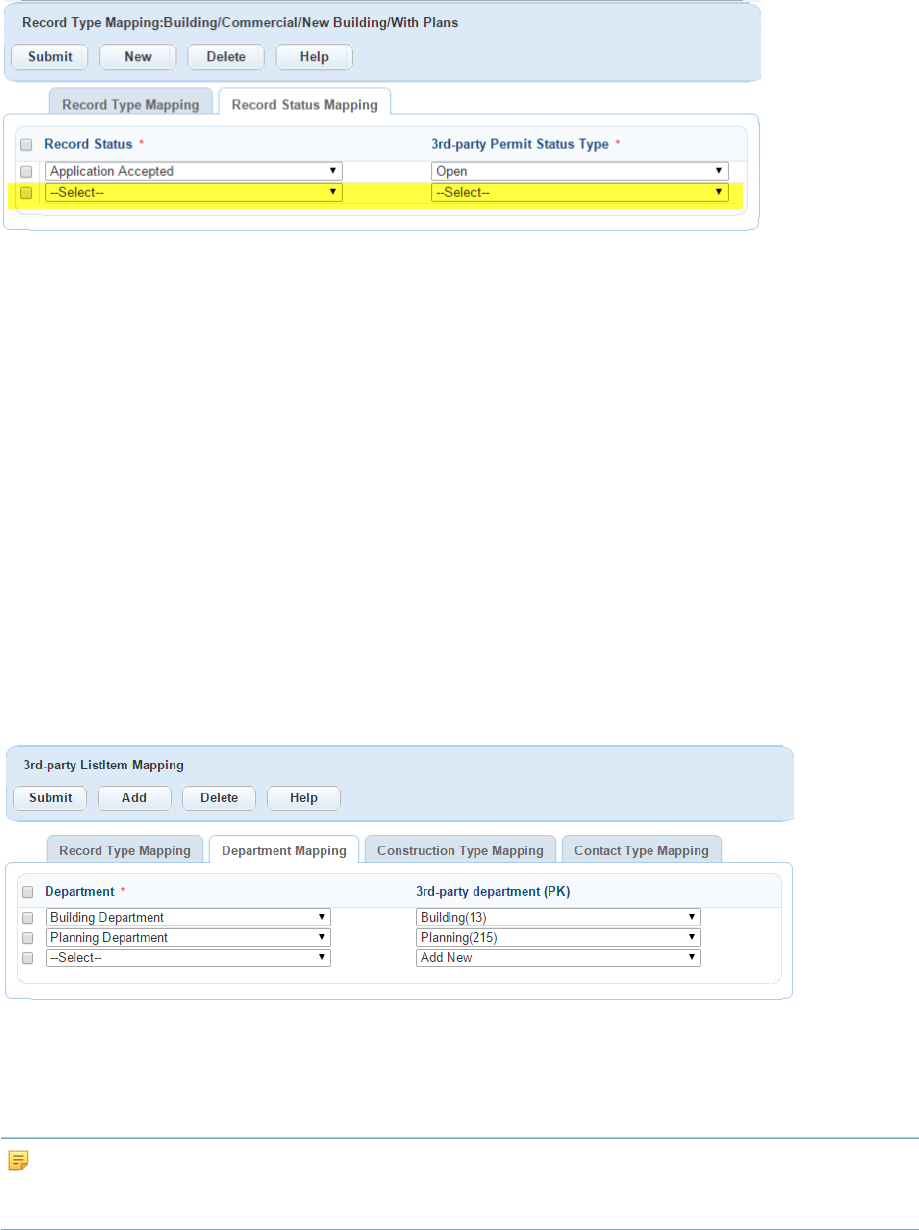
Task: Click the yellow note icon at bottom left
Action: point(17,1161)
